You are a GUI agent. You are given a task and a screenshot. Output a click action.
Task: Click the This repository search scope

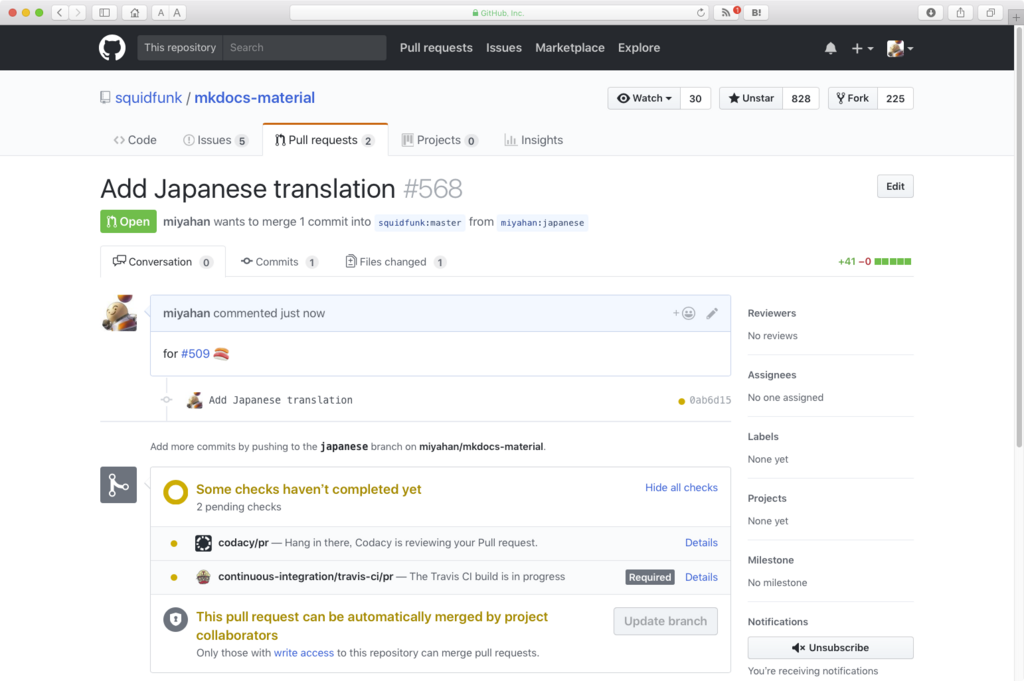coord(180,48)
